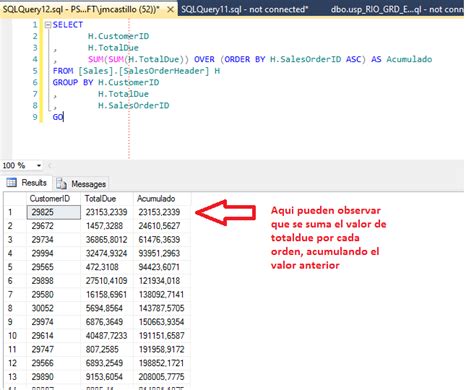Place cursor on SELECT keyword line
Image resolution: width=474 pixels, height=390 pixels.
coord(68,25)
